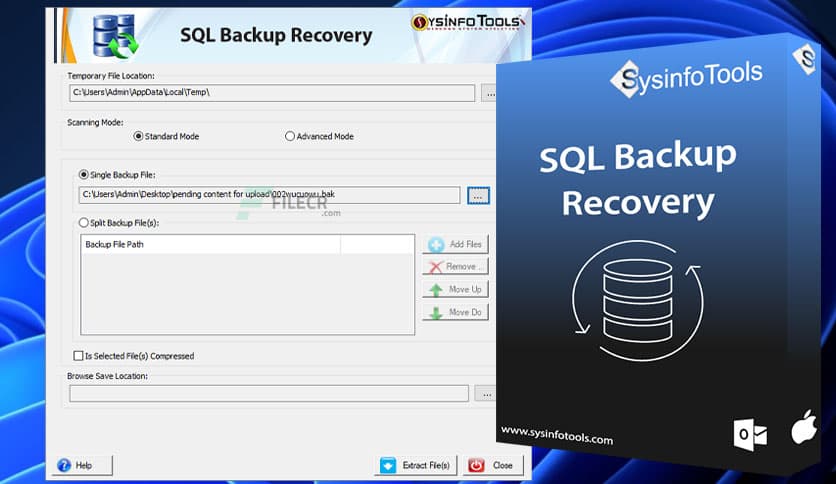Viewport: 836px width, 484px height.
Task: Click the Apple logo on product box
Action: coord(804,427)
